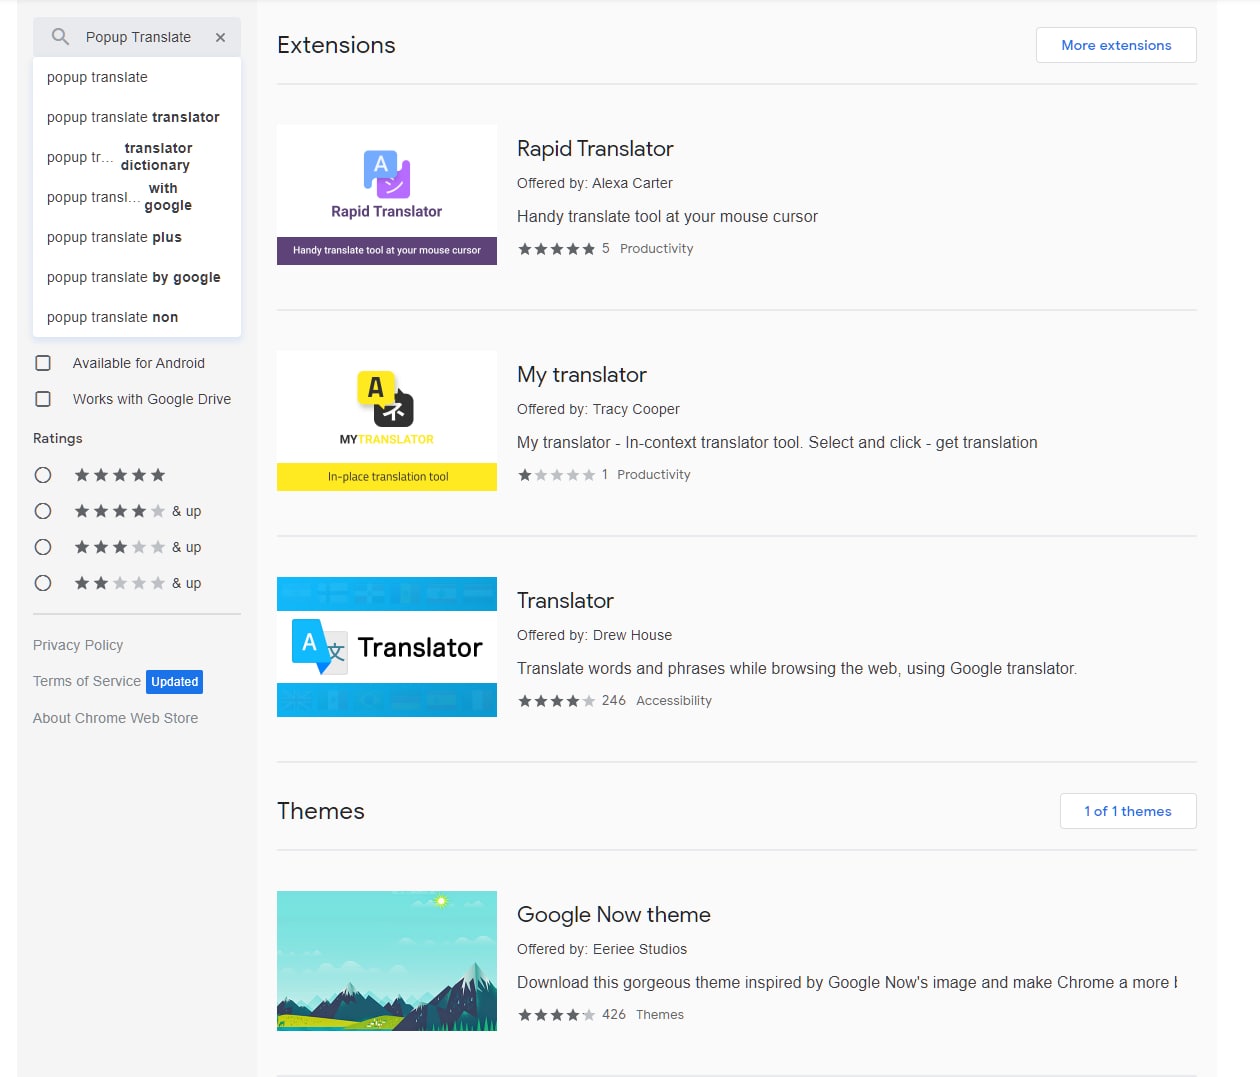
Task: Click the More extensions button
Action: coord(1116,45)
